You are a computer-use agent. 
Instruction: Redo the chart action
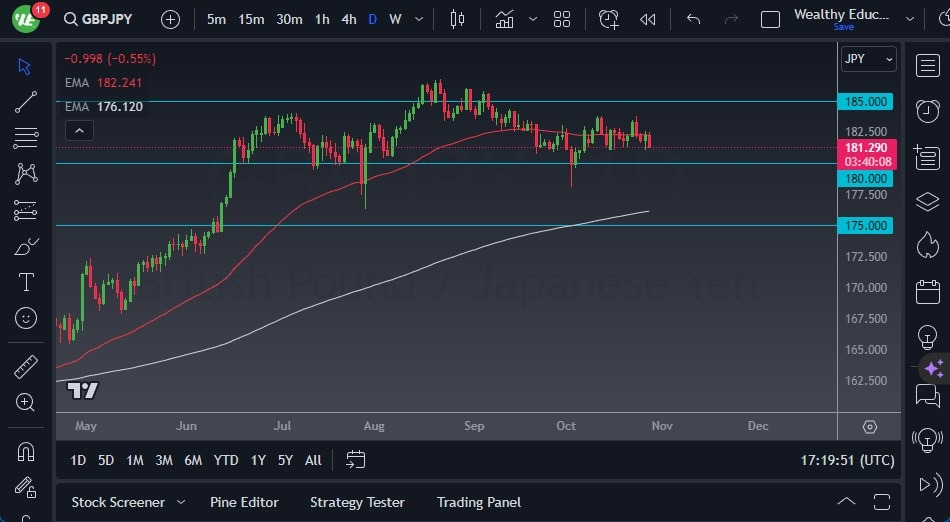click(731, 19)
